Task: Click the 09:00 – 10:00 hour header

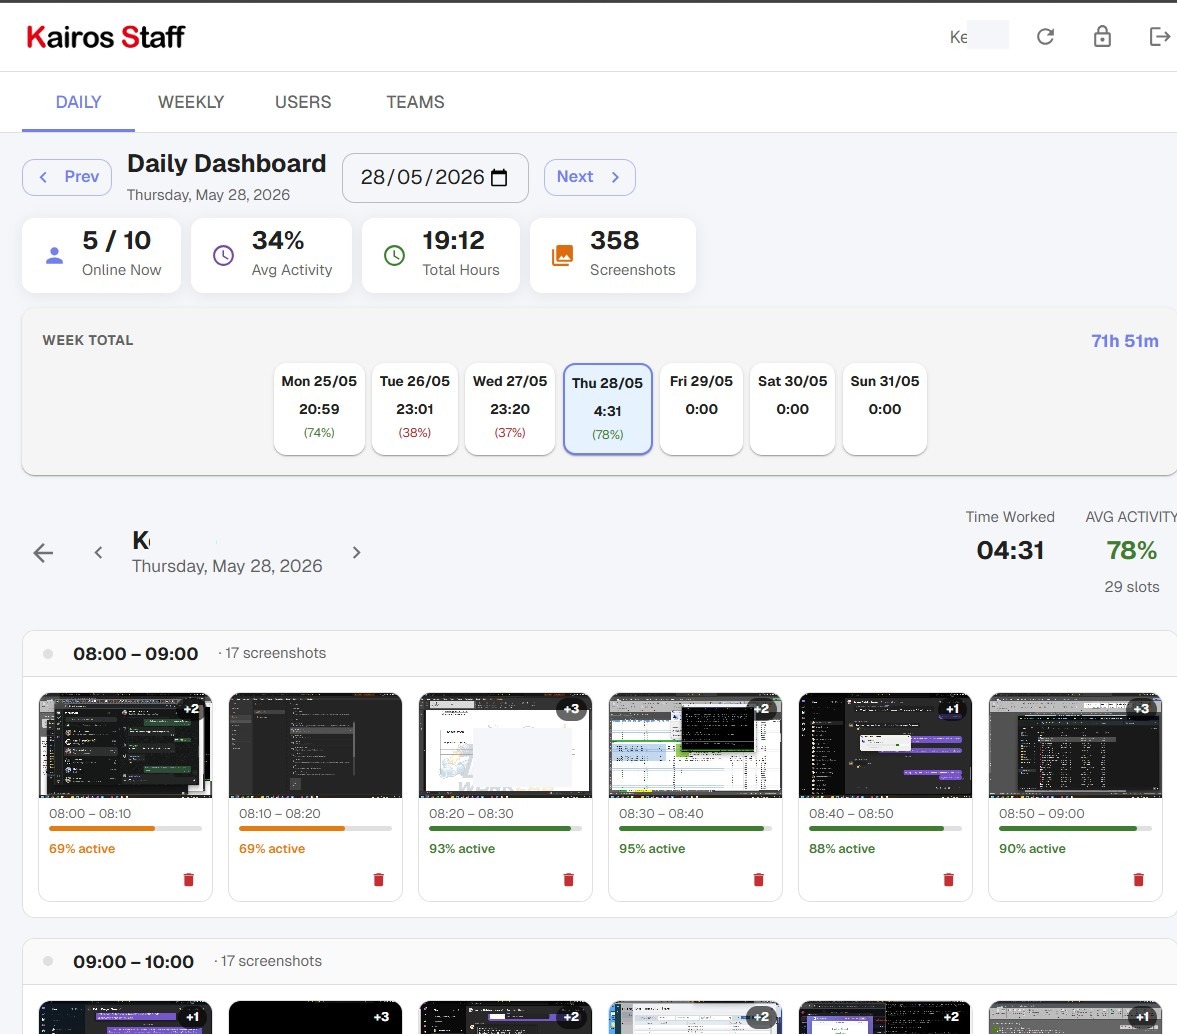Action: point(600,961)
